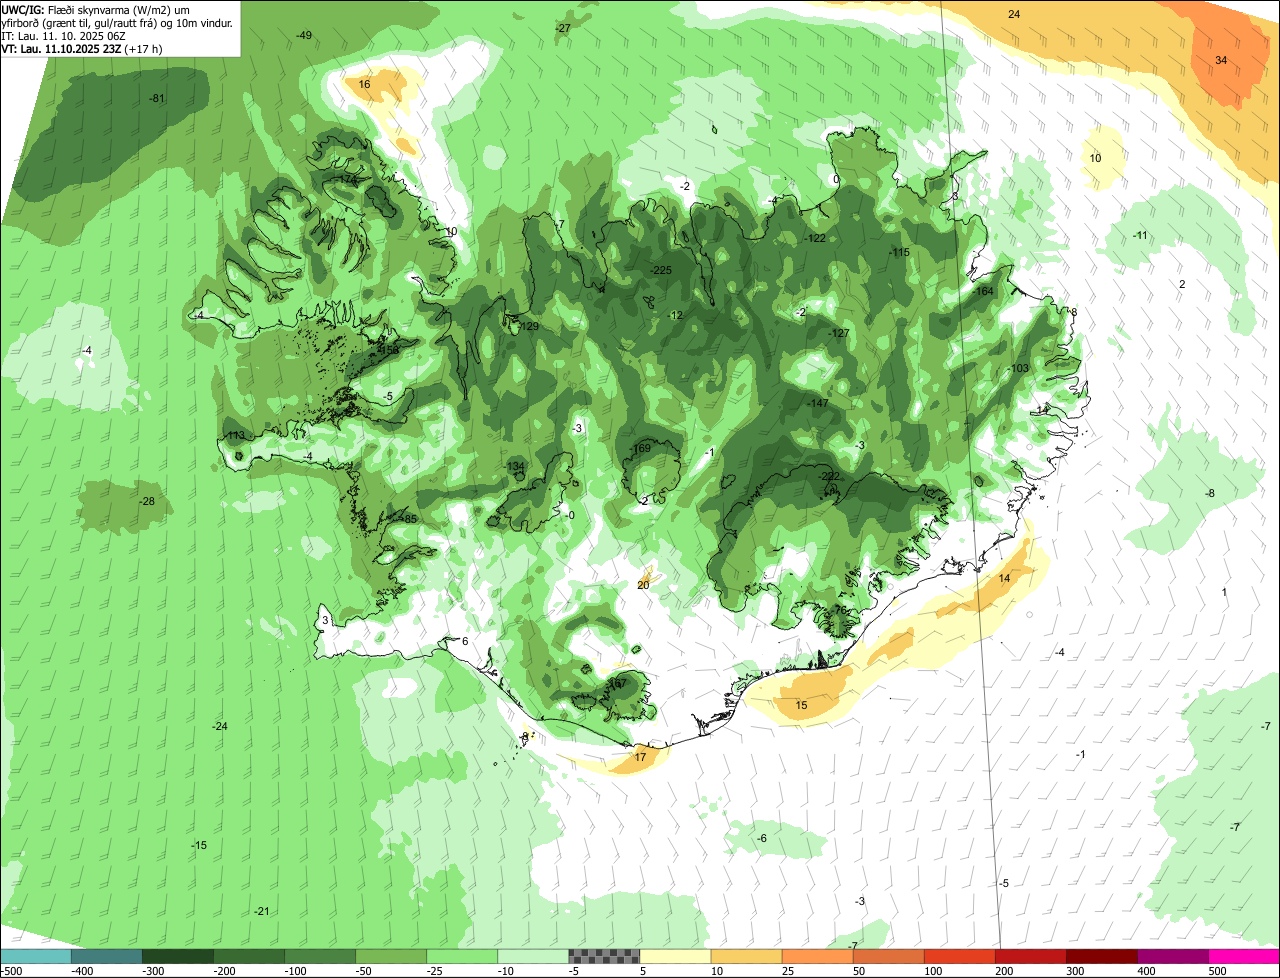Viewport: 1280px width, 978px height.
Task: Click the '17' value on the south coast
Action: click(640, 757)
